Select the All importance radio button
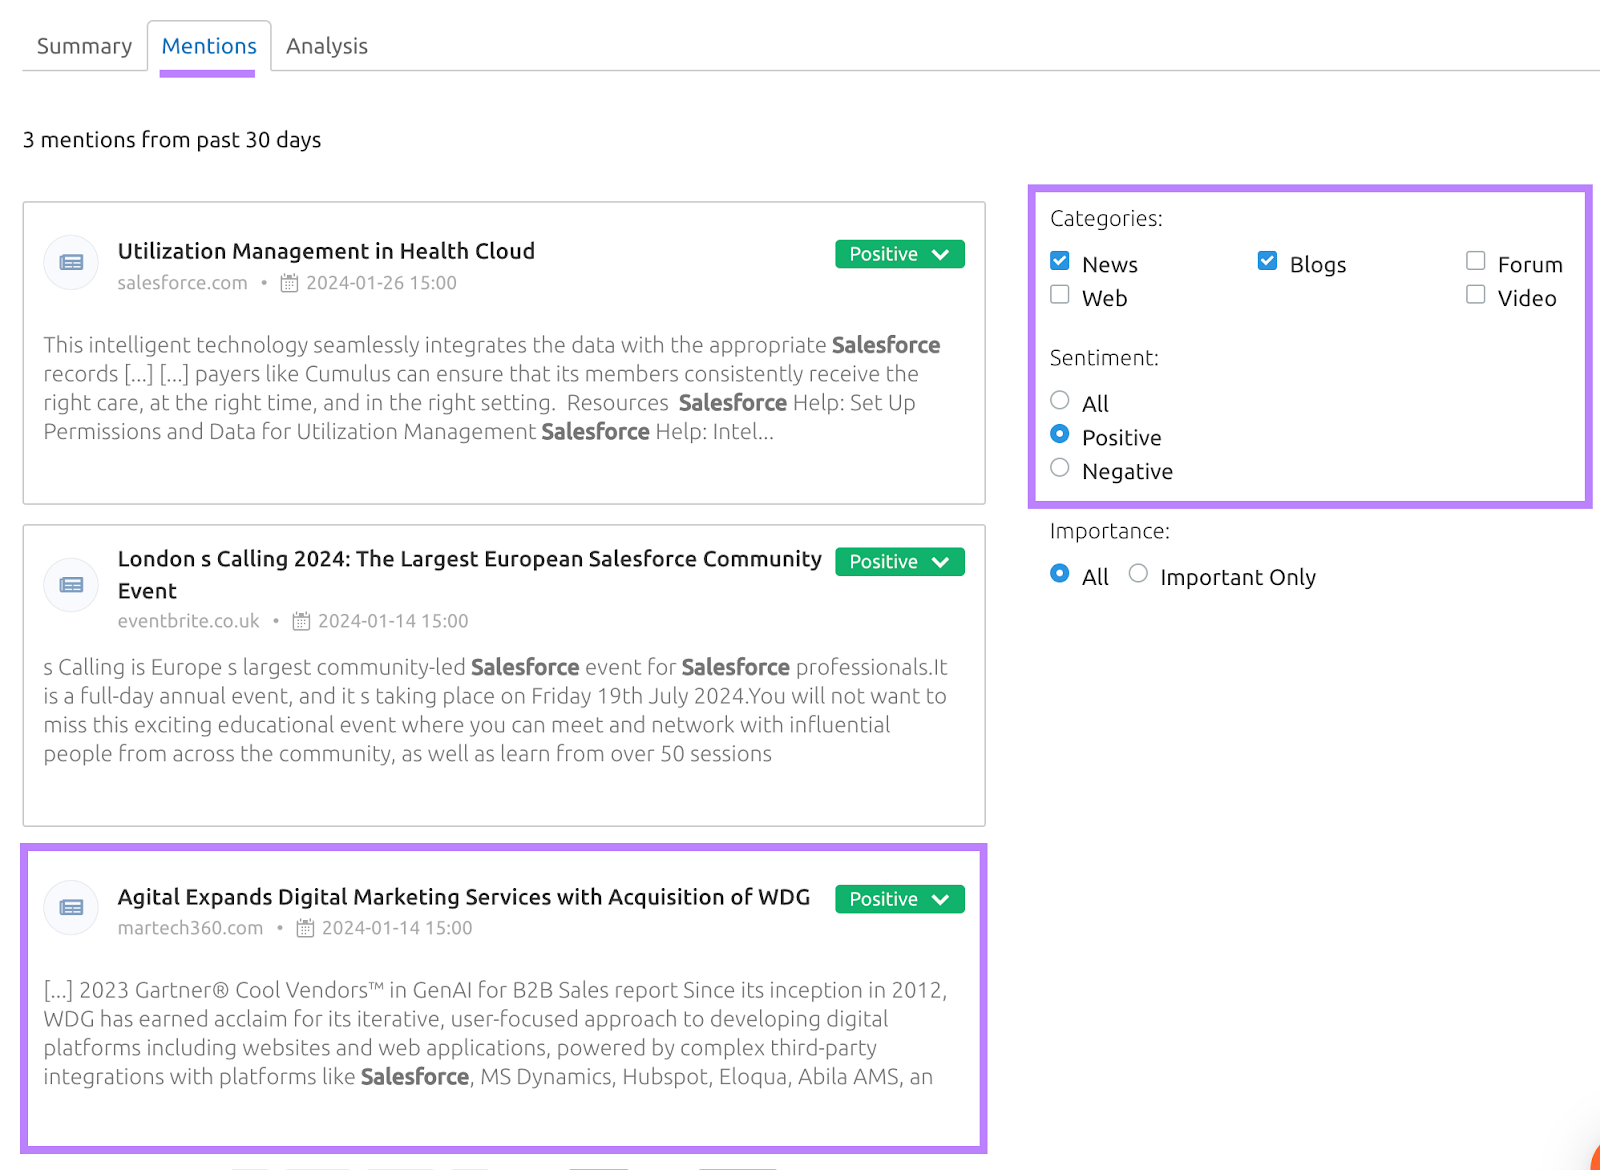The image size is (1600, 1170). pyautogui.click(x=1060, y=574)
